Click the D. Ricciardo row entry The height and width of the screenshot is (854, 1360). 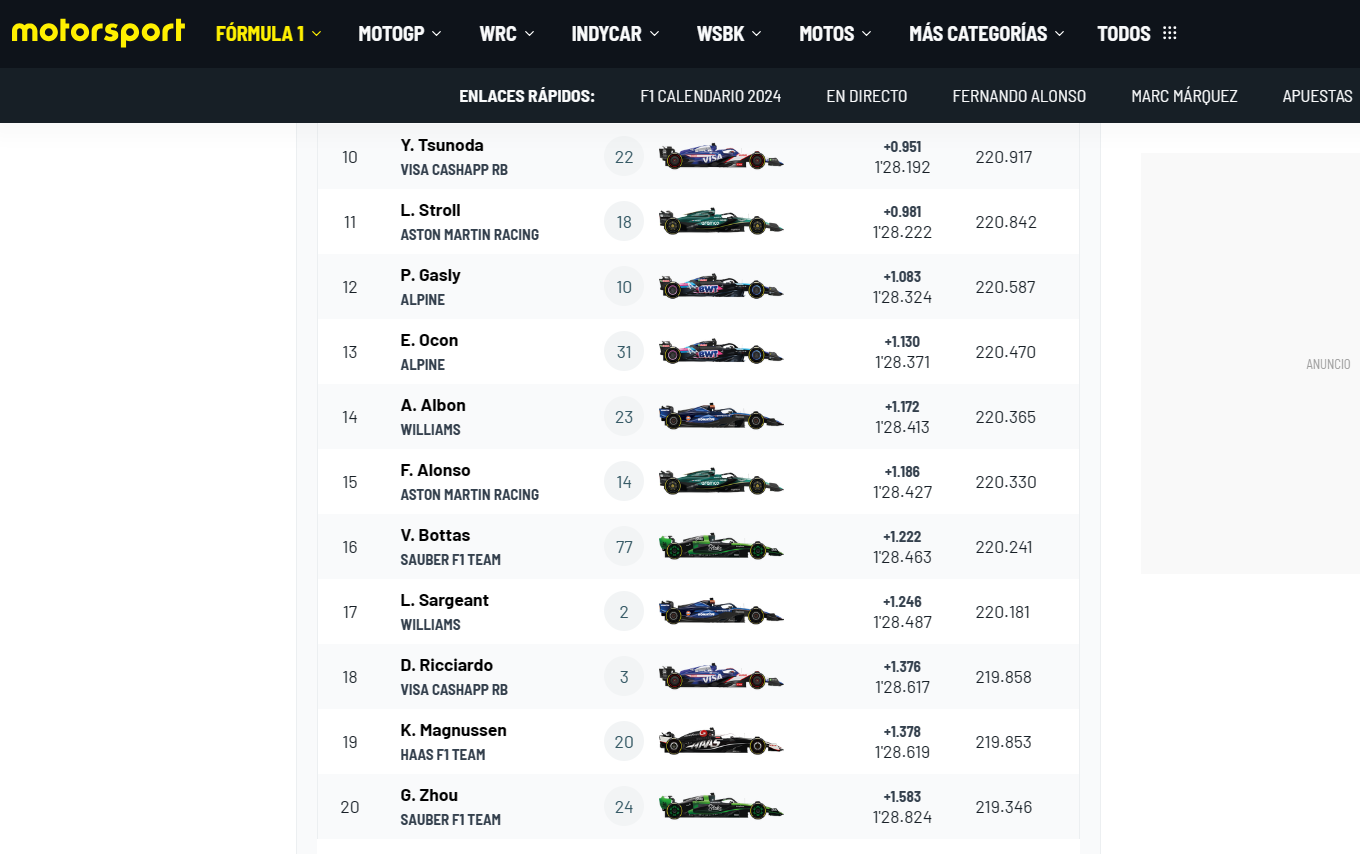[x=698, y=677]
